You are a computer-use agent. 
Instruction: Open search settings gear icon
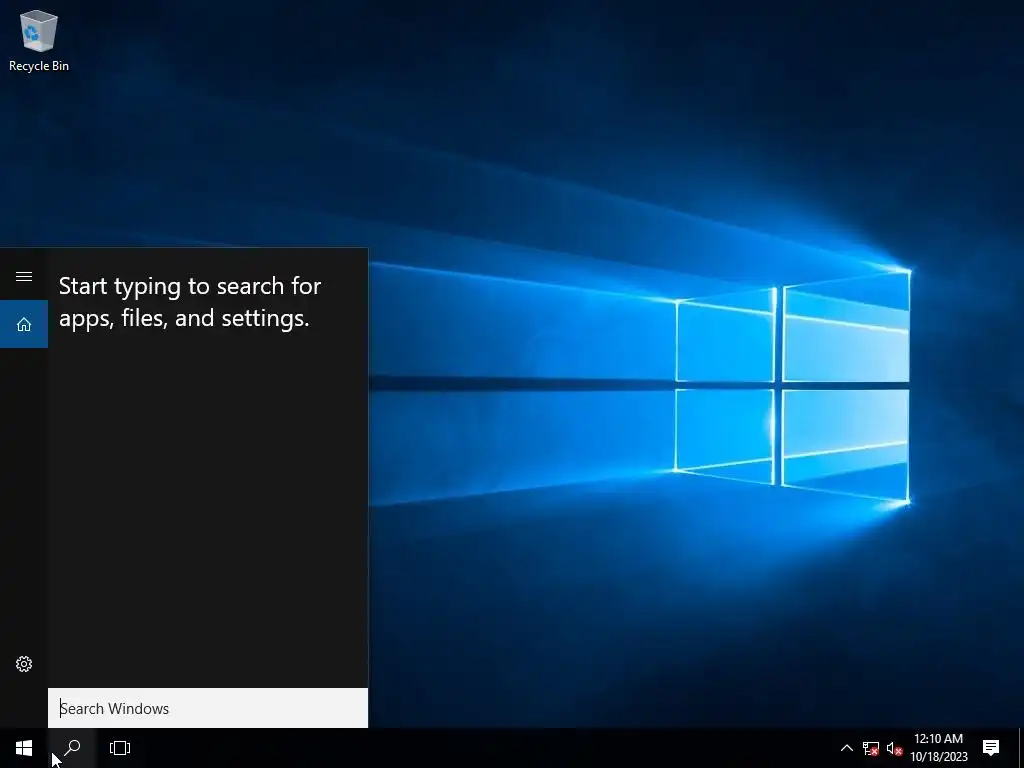pos(24,664)
